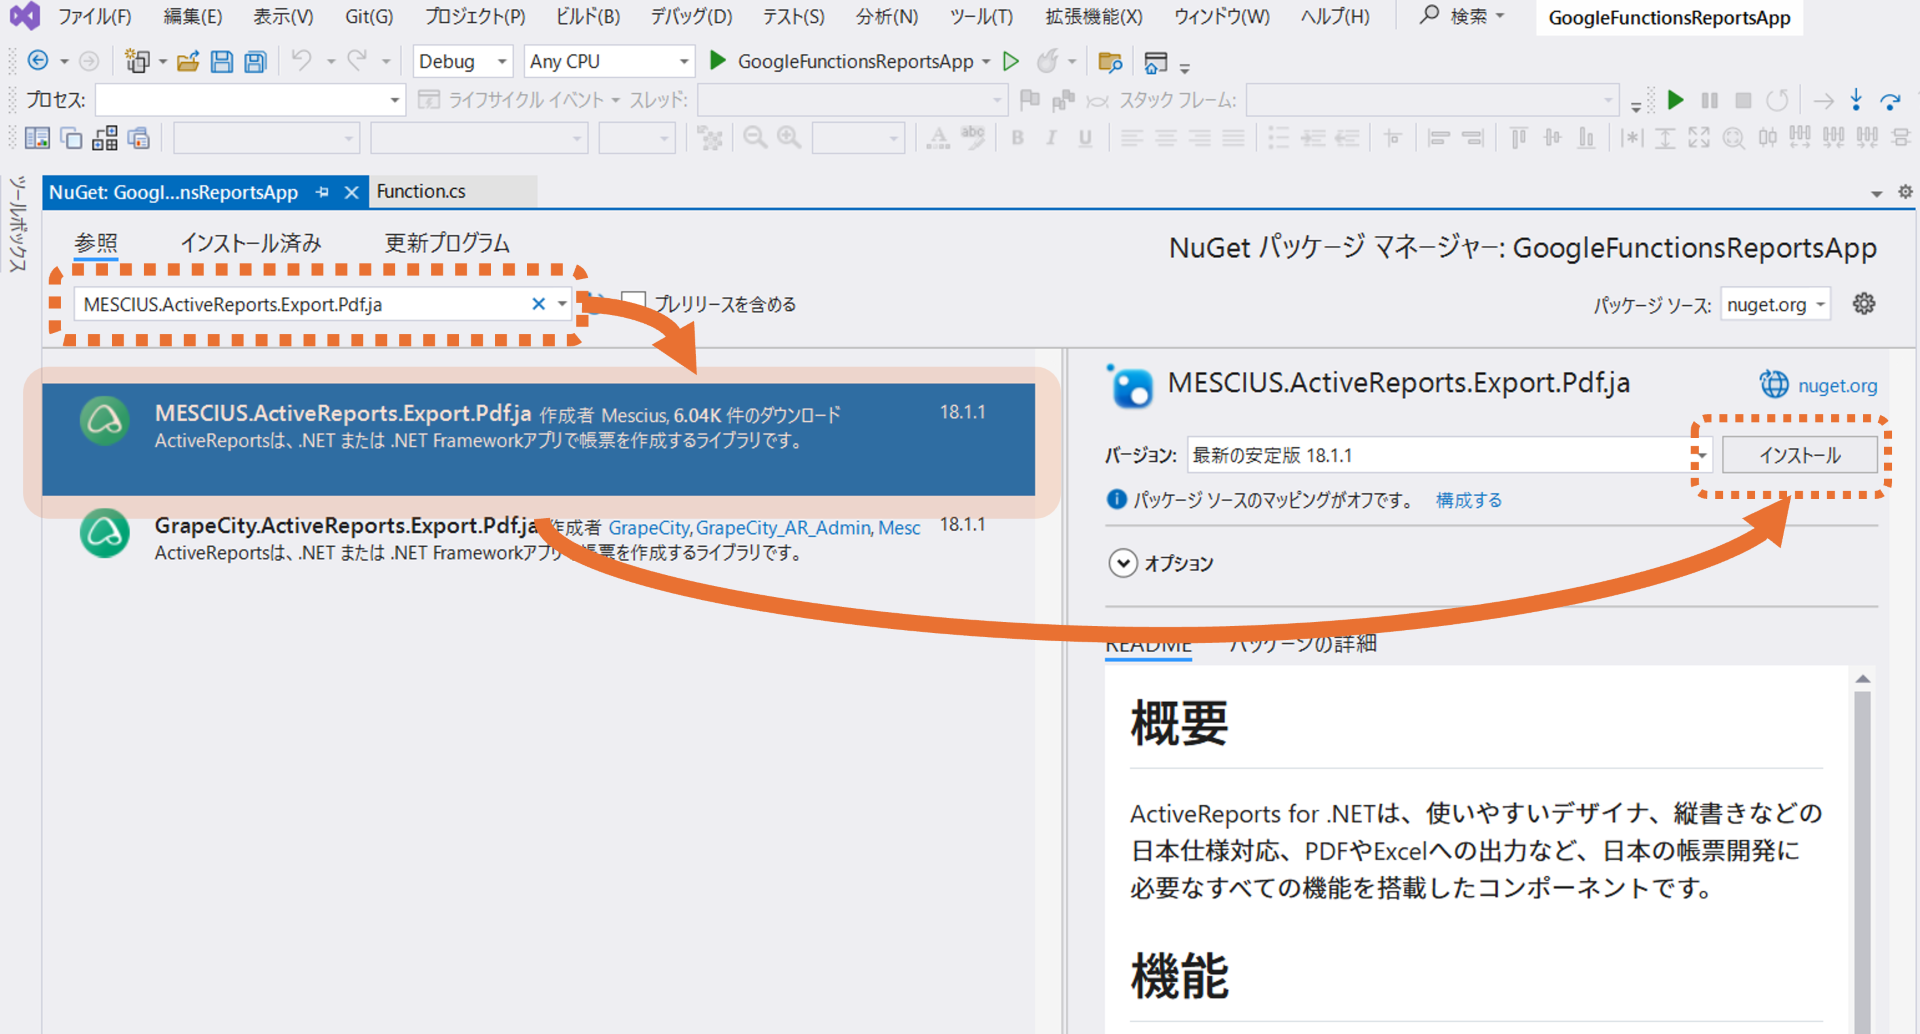The image size is (1920, 1034).
Task: Open search history dropdown arrow
Action: (562, 304)
